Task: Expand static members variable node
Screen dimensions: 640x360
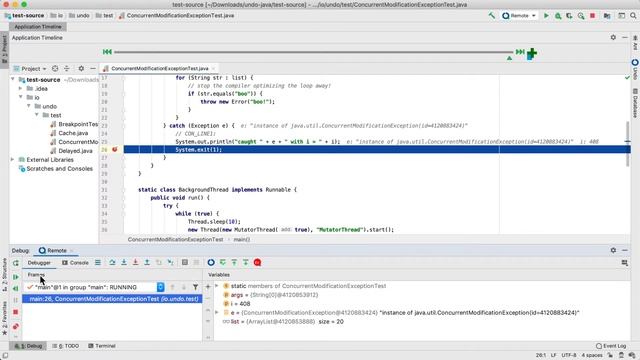Action: [217, 286]
